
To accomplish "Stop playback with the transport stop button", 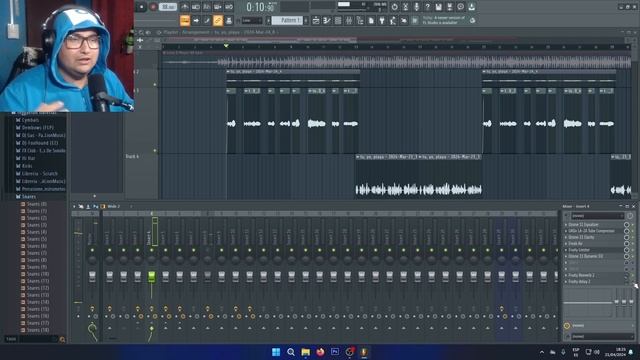I will click(142, 7).
